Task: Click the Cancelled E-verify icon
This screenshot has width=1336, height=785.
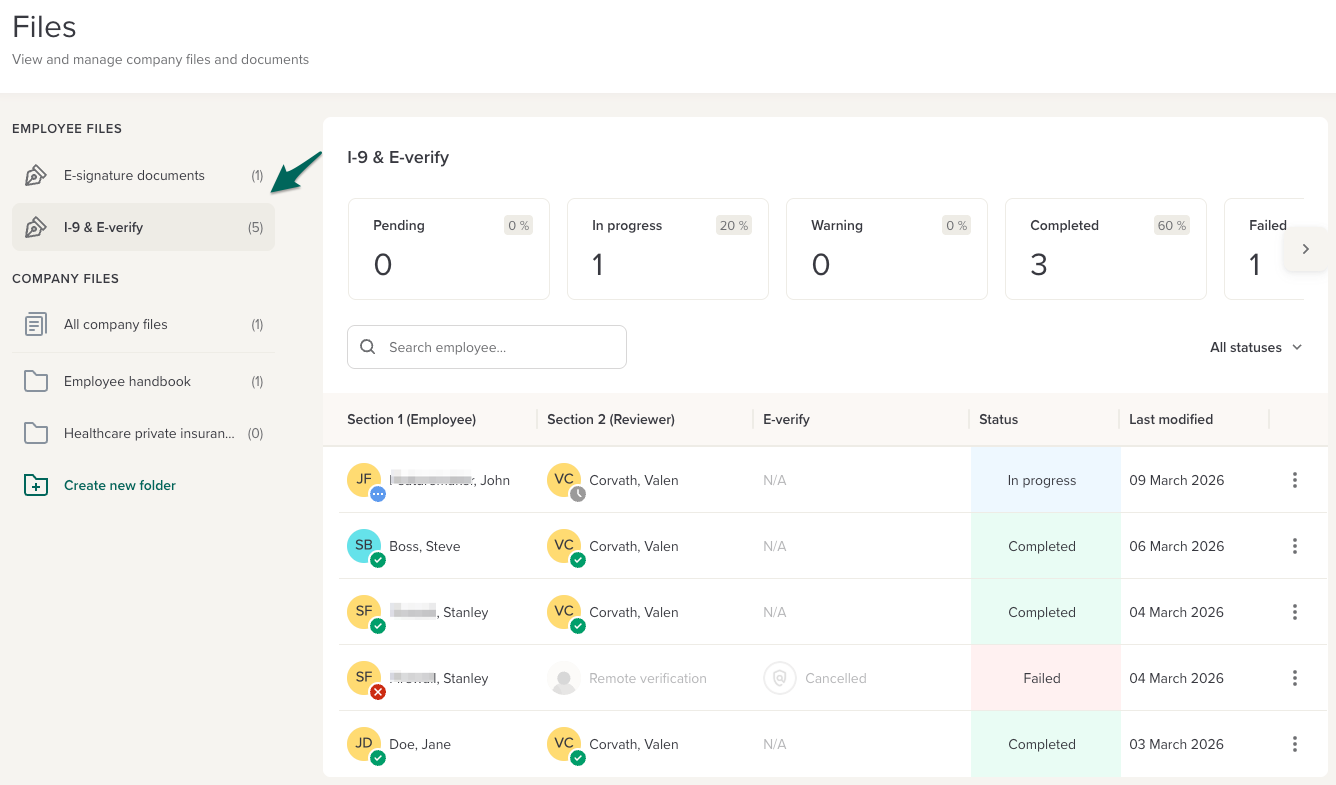Action: pyautogui.click(x=779, y=678)
